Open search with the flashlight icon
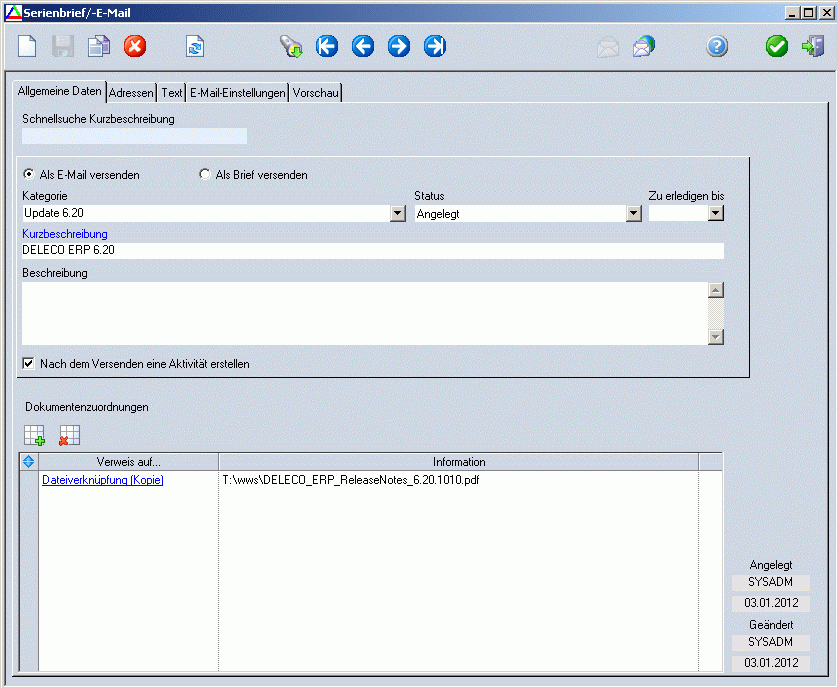 tap(291, 46)
